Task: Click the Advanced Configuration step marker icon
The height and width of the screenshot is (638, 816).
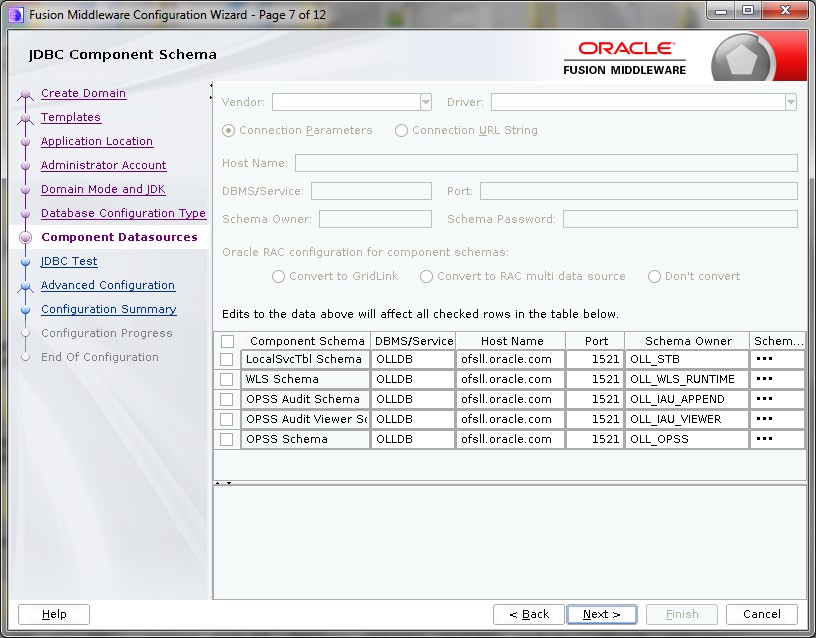Action: coord(26,286)
